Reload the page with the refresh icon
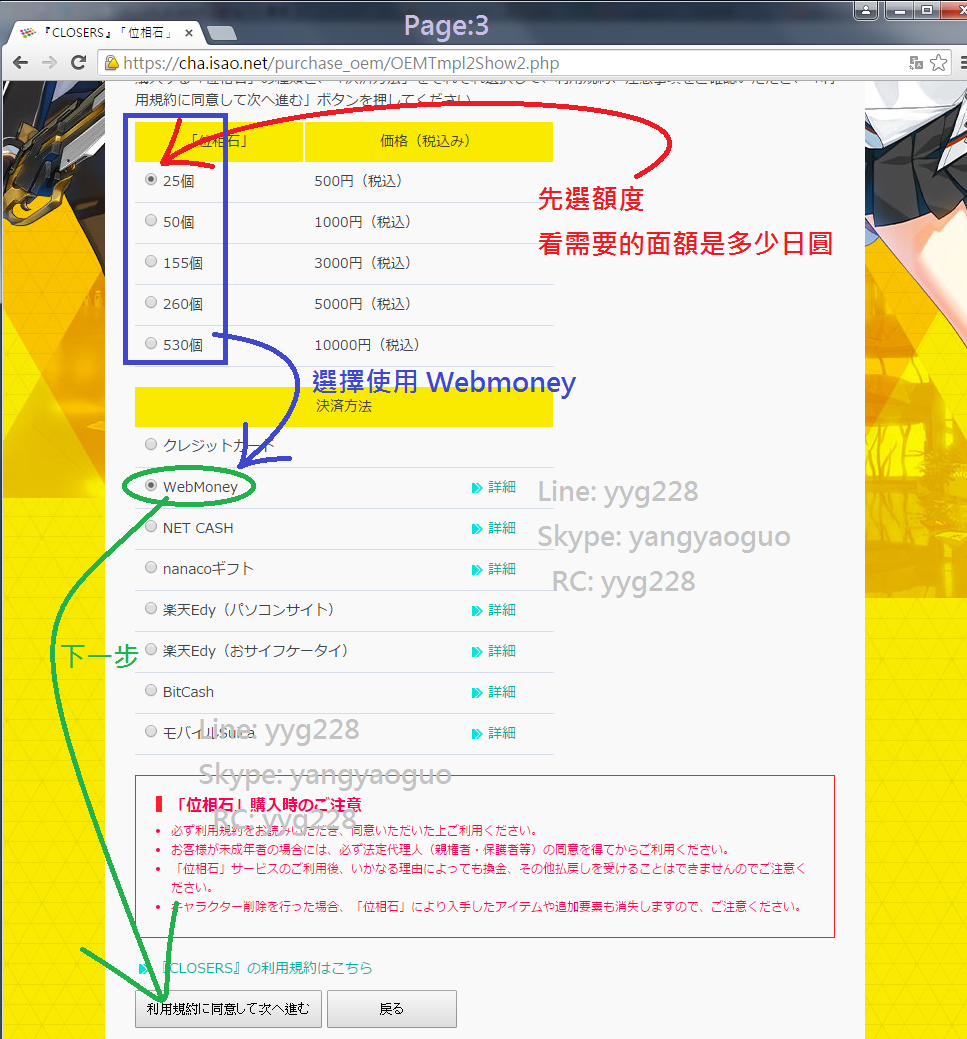This screenshot has height=1039, width=967. (x=79, y=63)
